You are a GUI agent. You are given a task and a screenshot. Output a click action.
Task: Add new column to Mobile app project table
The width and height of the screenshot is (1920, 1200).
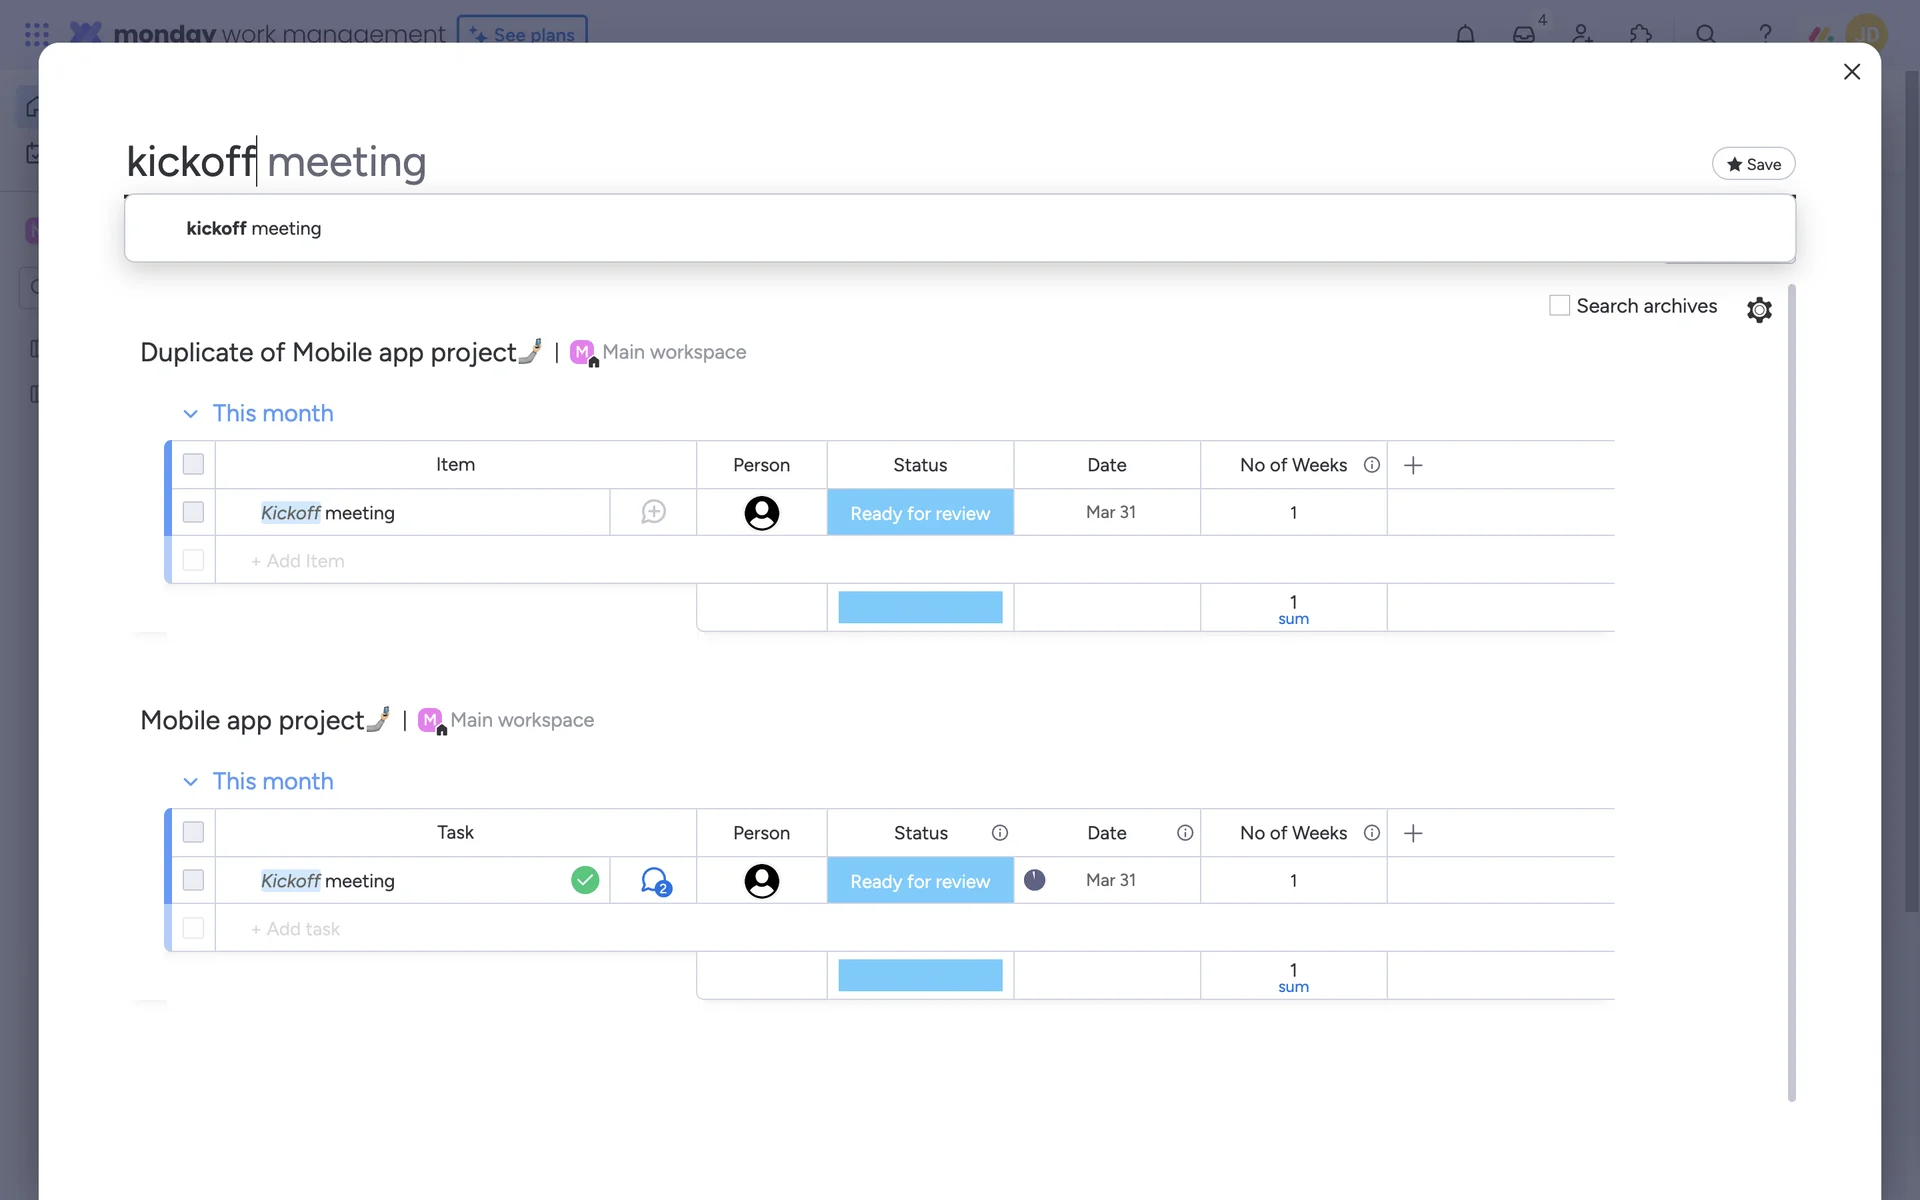pyautogui.click(x=1413, y=833)
